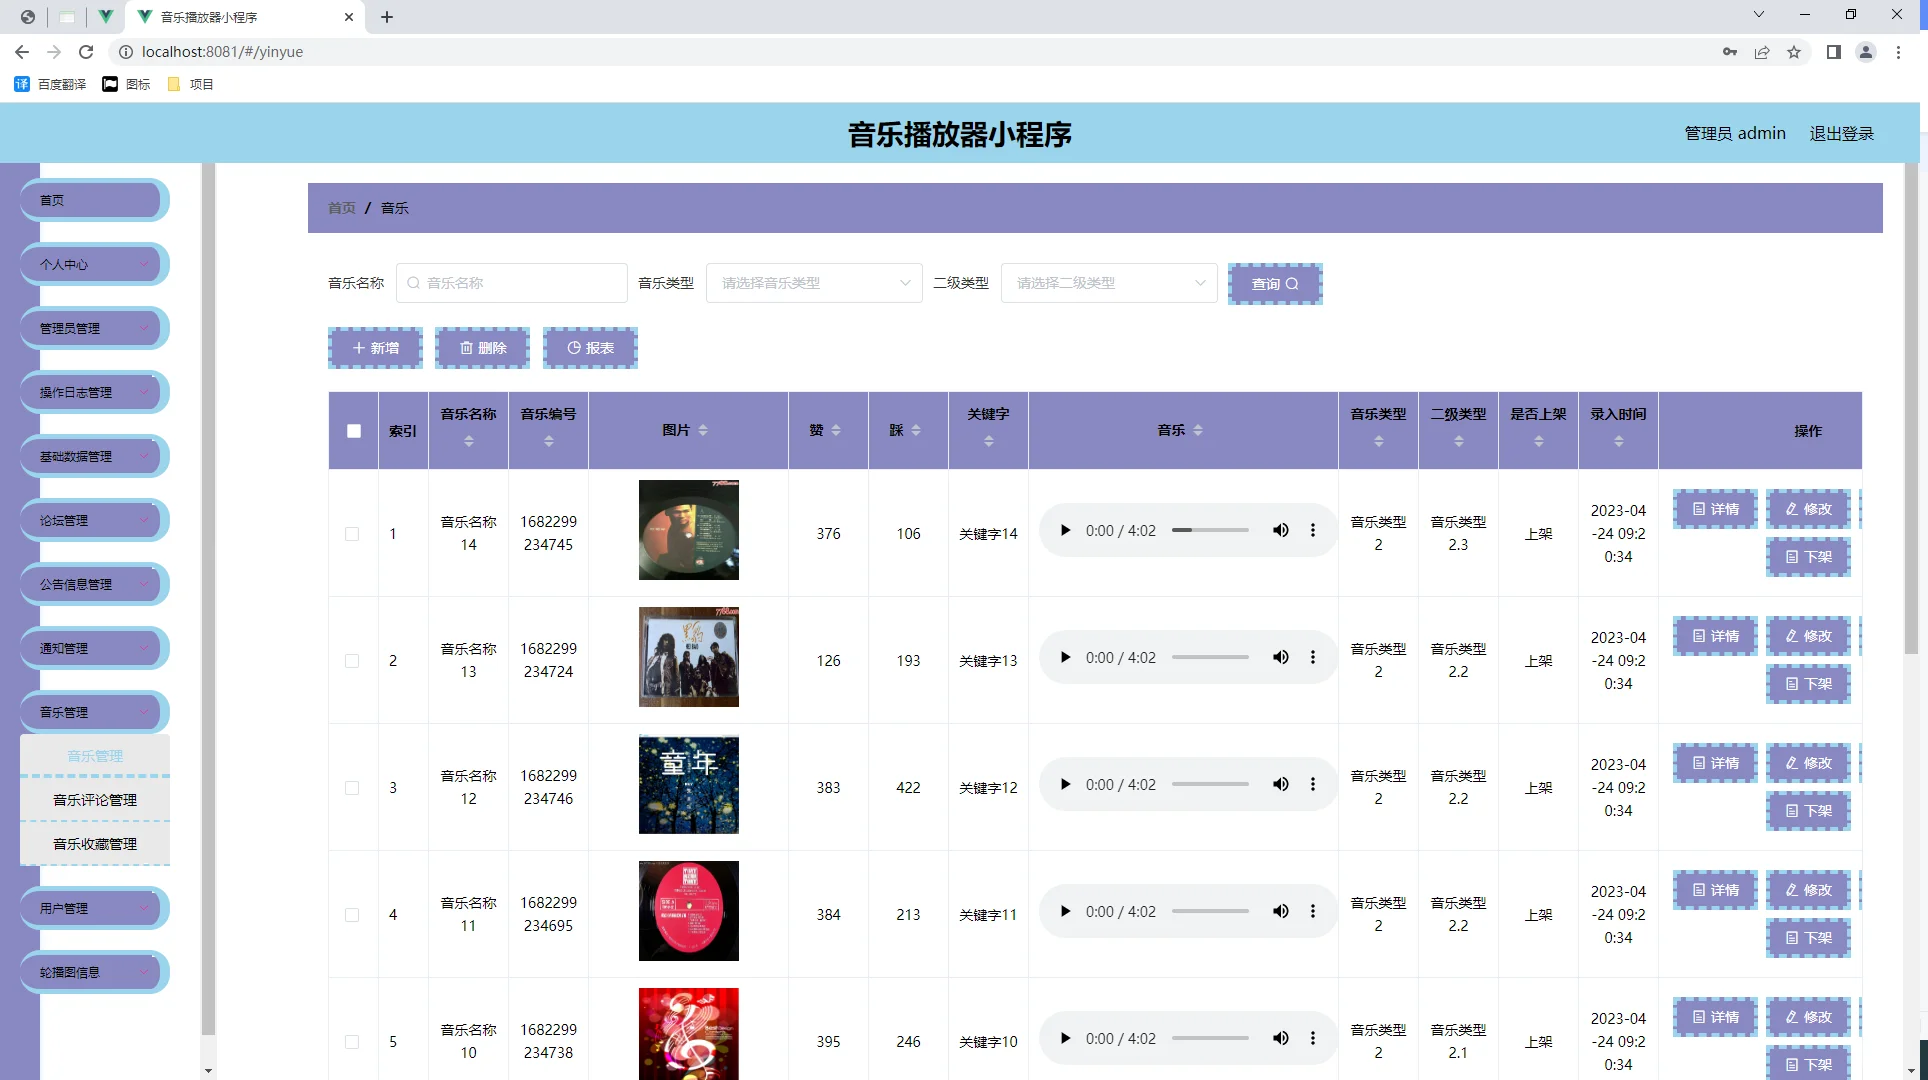The image size is (1928, 1080).
Task: Sort table by the 赞 column
Action: 838,430
